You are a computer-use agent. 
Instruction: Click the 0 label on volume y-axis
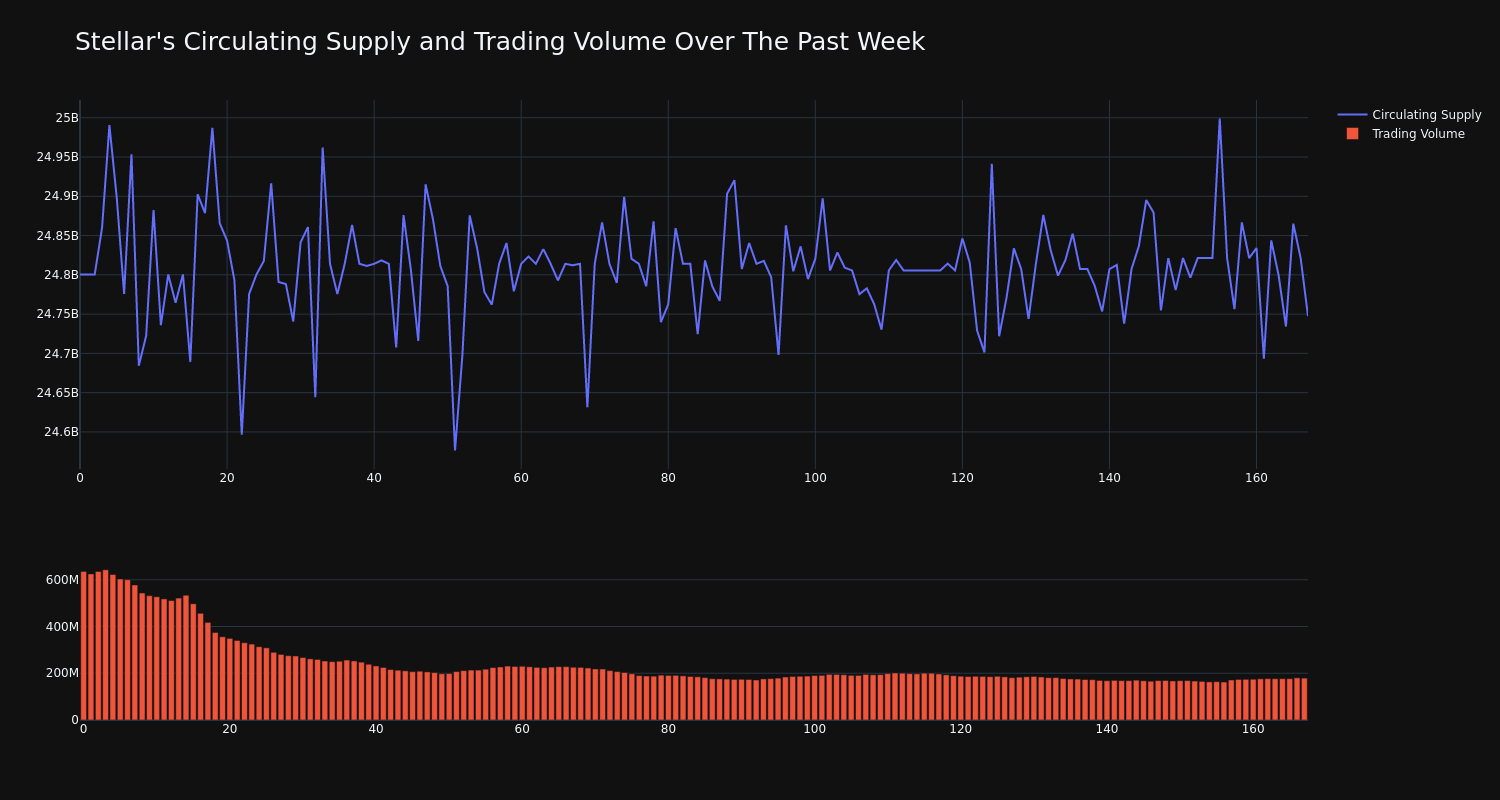click(x=74, y=720)
